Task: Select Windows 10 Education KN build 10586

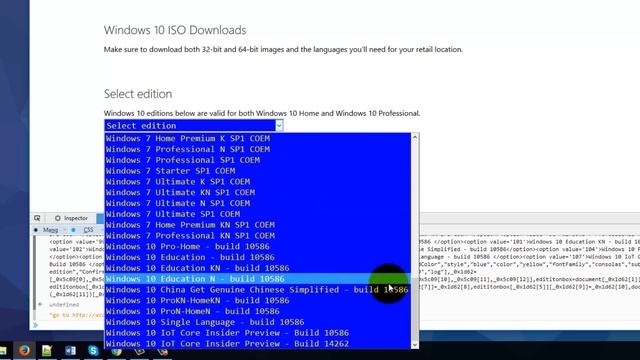Action: pos(258,268)
